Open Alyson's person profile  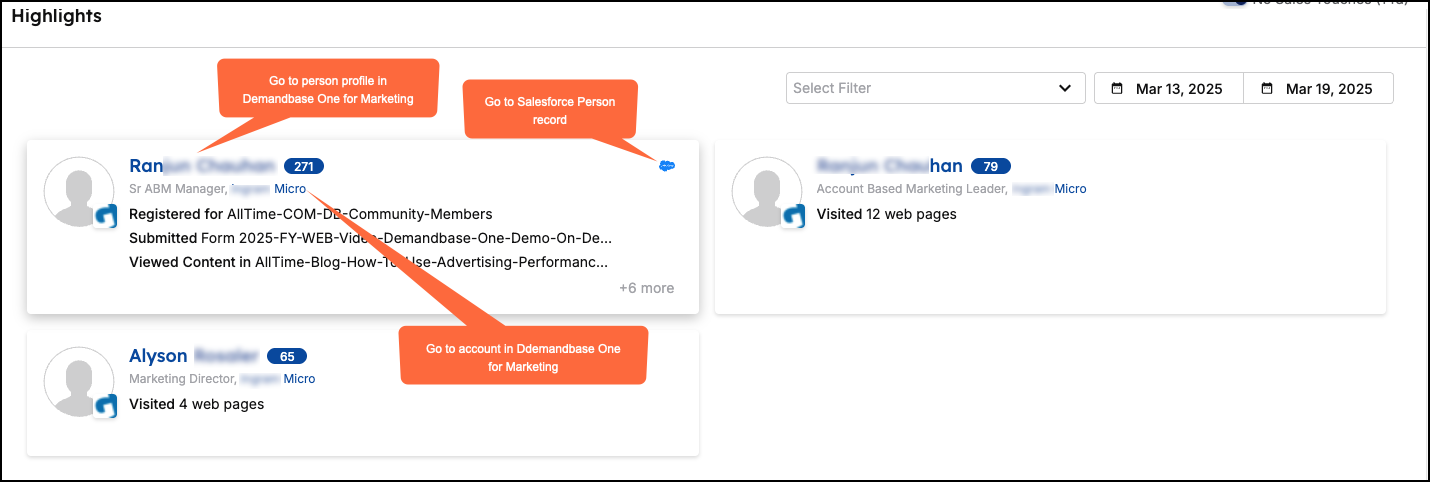click(x=194, y=356)
